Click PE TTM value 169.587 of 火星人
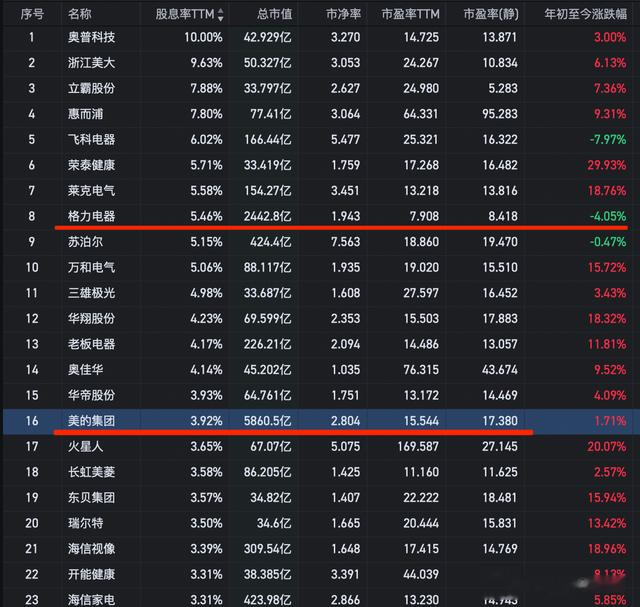This screenshot has height=607, width=640. click(x=418, y=447)
